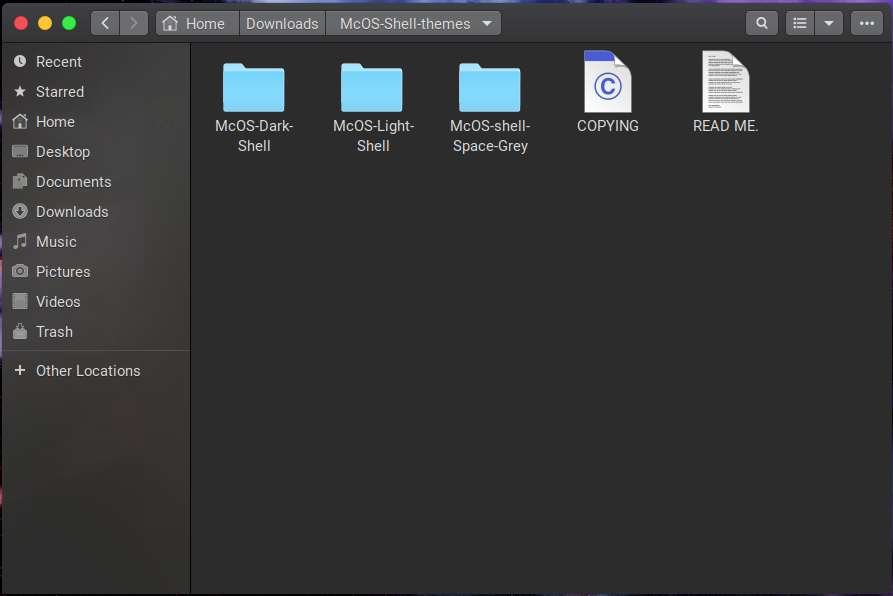The image size is (893, 596).
Task: Click the COPYING file name label
Action: pos(608,126)
